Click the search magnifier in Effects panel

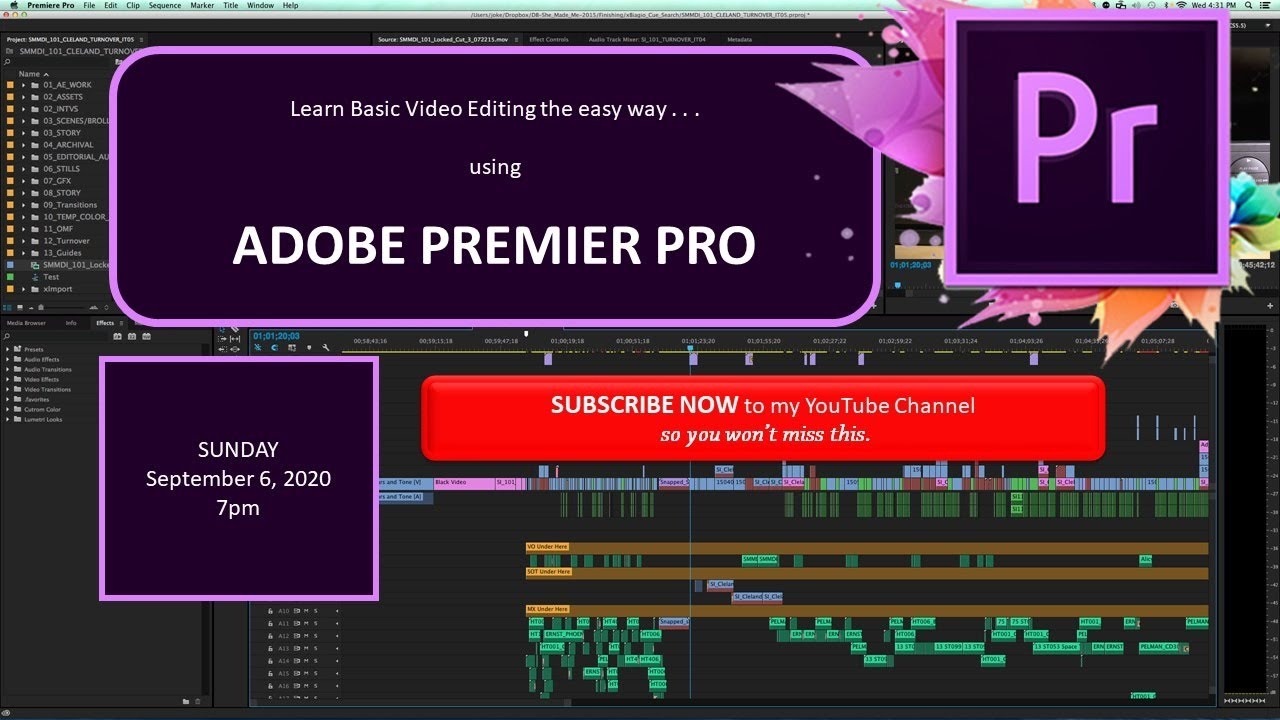(7, 336)
